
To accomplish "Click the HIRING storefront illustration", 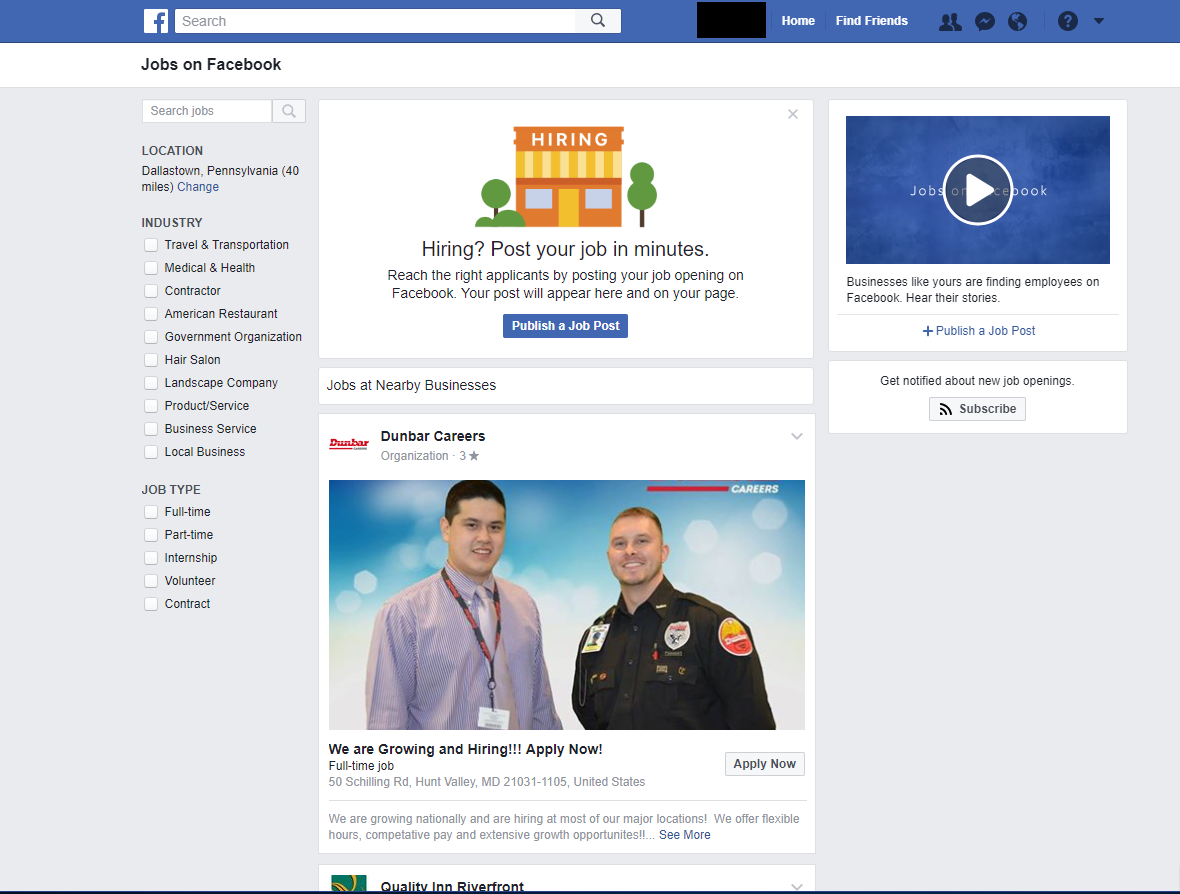I will point(566,176).
